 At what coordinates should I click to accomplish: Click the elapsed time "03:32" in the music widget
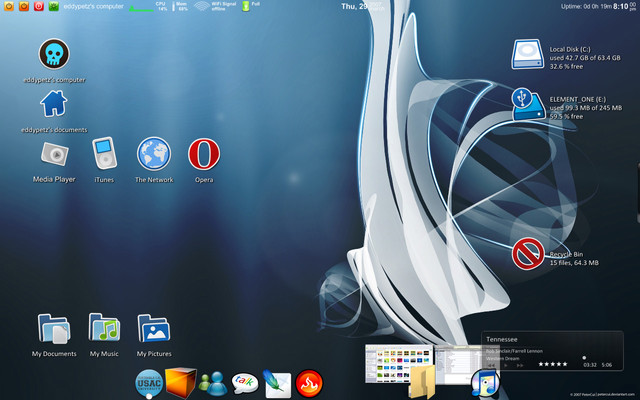coord(590,365)
